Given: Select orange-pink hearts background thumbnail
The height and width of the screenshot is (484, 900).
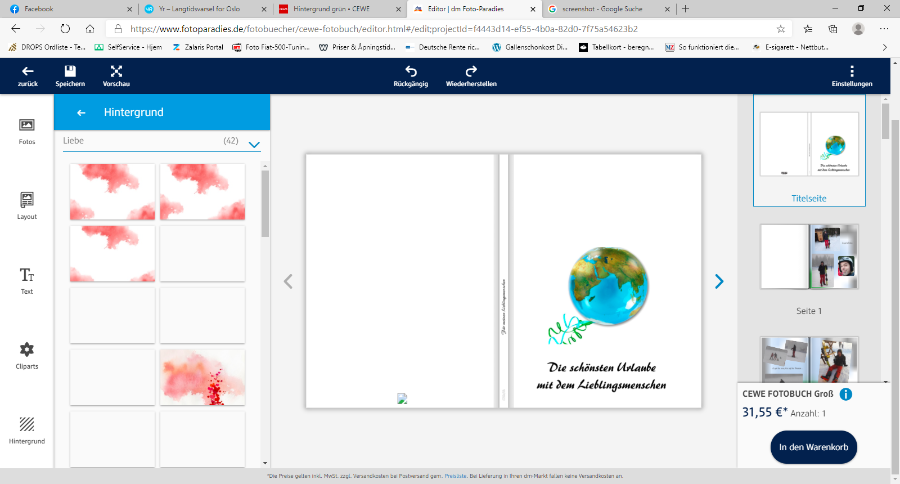Looking at the screenshot, I should [x=203, y=377].
